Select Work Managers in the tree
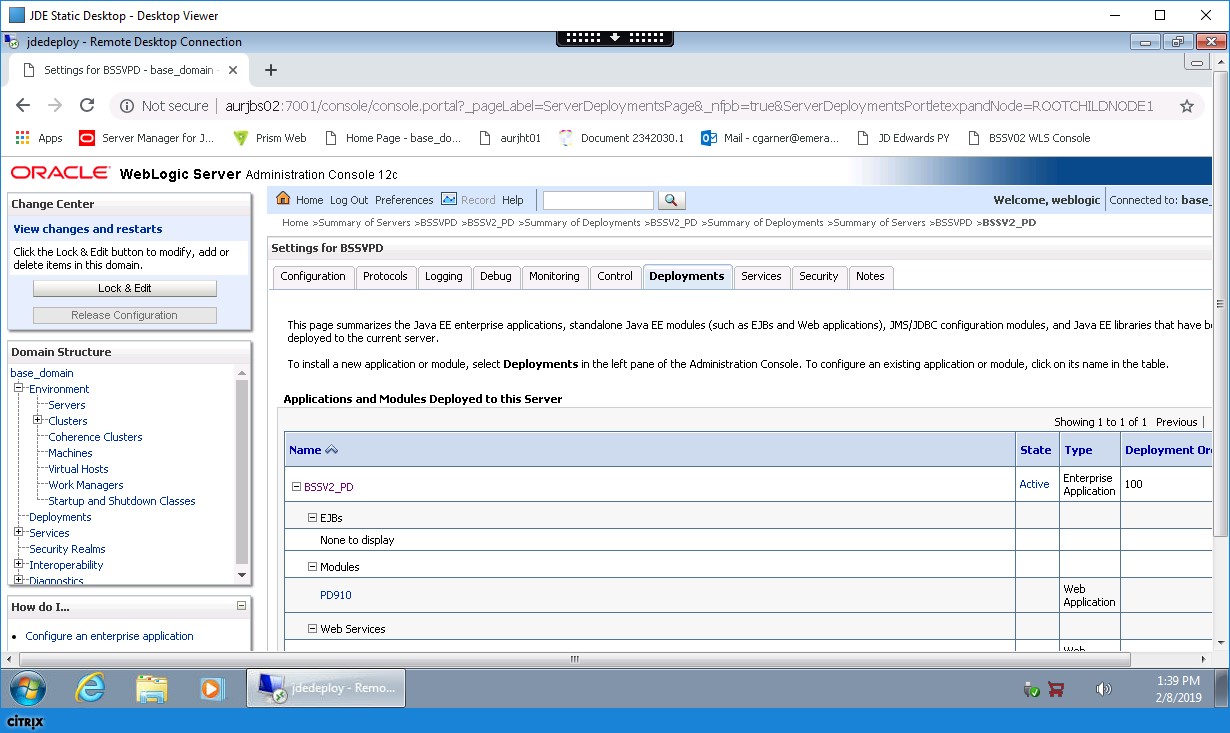 click(x=86, y=485)
